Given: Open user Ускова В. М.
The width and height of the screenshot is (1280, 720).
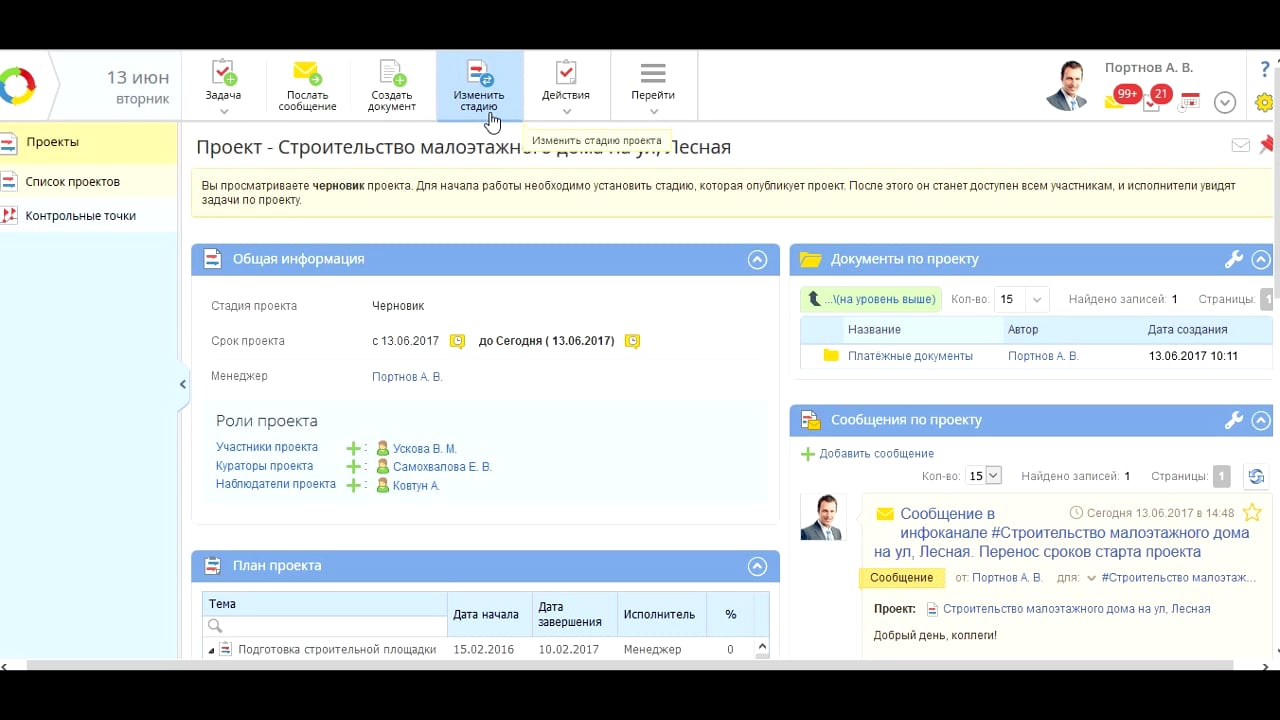Looking at the screenshot, I should (x=424, y=449).
